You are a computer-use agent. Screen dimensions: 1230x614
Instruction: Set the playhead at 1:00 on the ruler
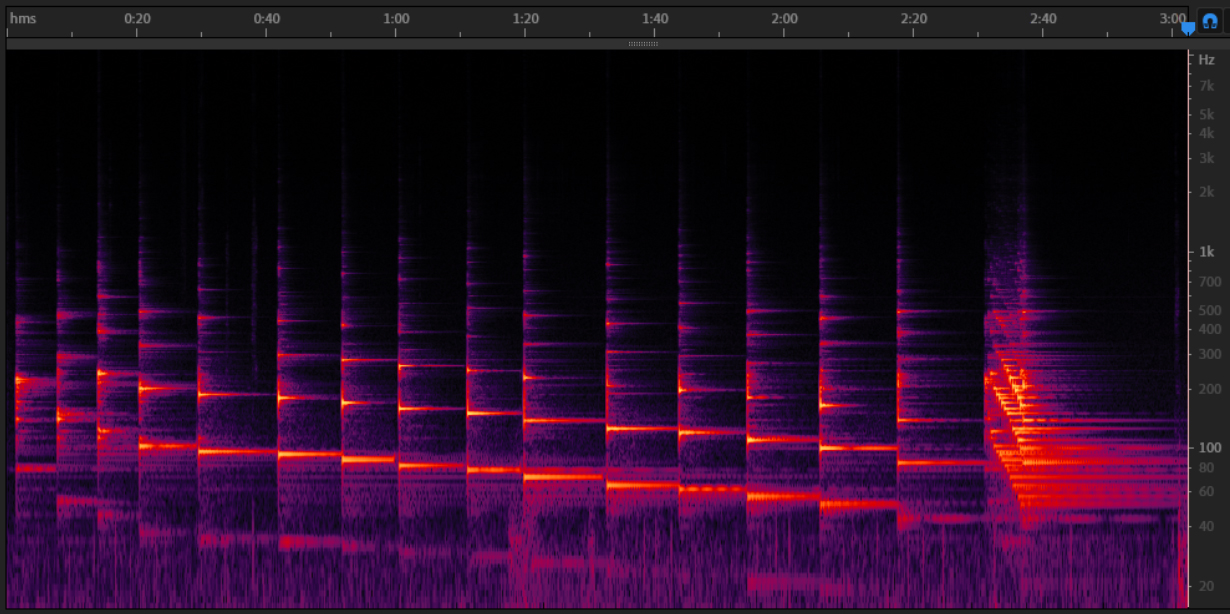tap(396, 19)
